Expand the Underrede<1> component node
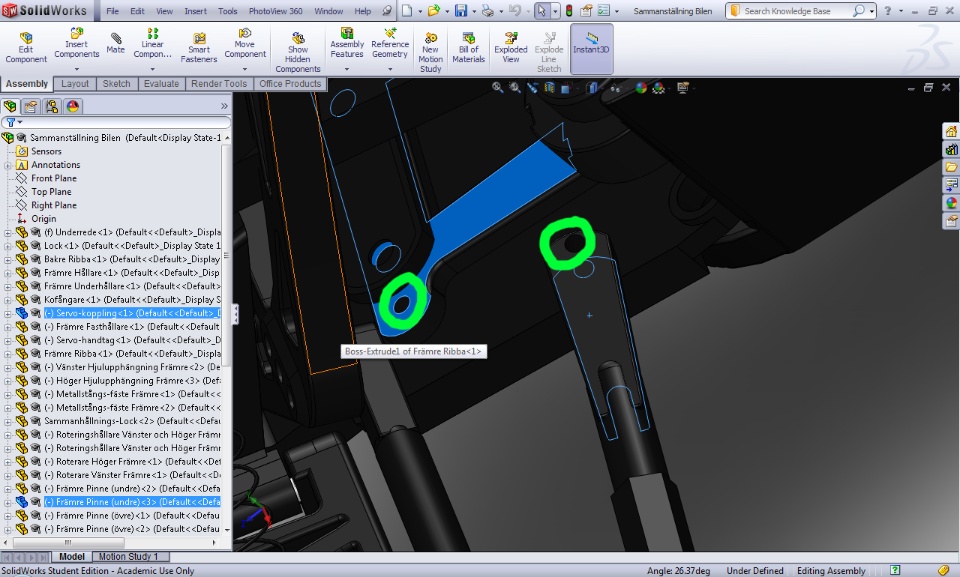The image size is (960, 577). (x=7, y=232)
